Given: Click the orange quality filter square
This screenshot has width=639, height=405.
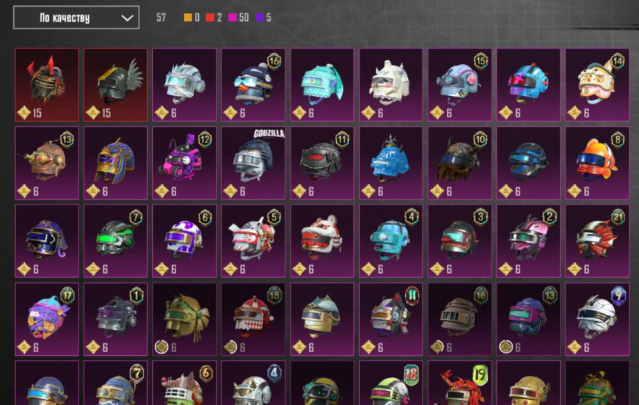Looking at the screenshot, I should point(188,17).
